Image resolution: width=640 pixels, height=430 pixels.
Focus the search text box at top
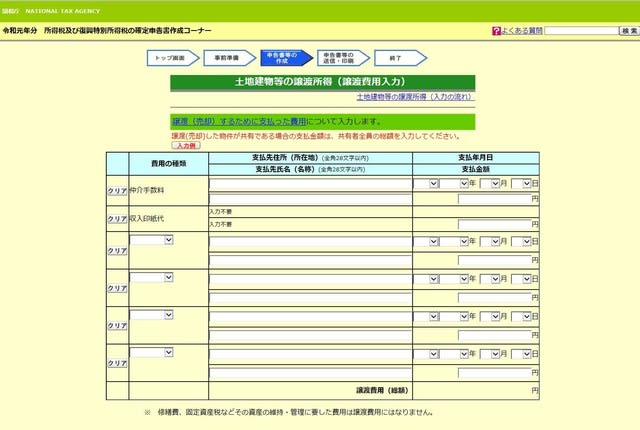coord(581,31)
